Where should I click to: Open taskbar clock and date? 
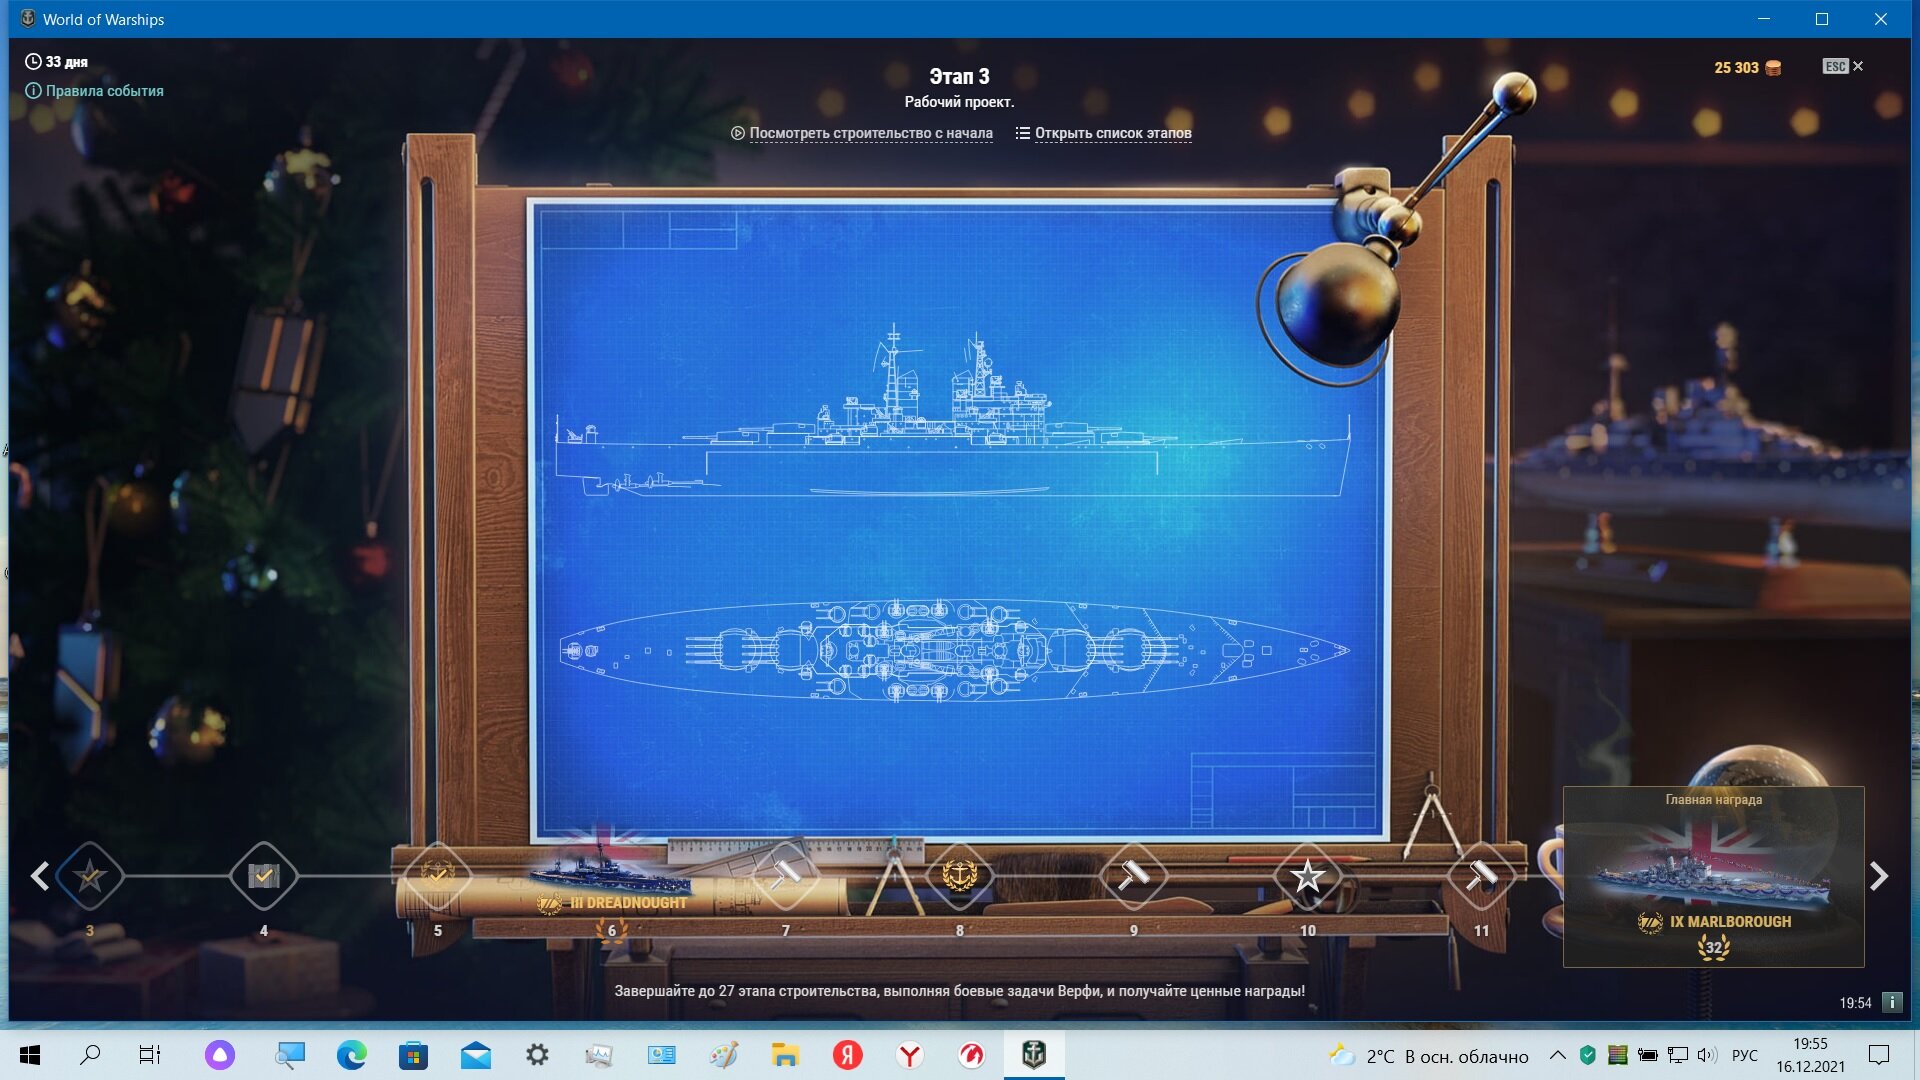(1810, 1055)
